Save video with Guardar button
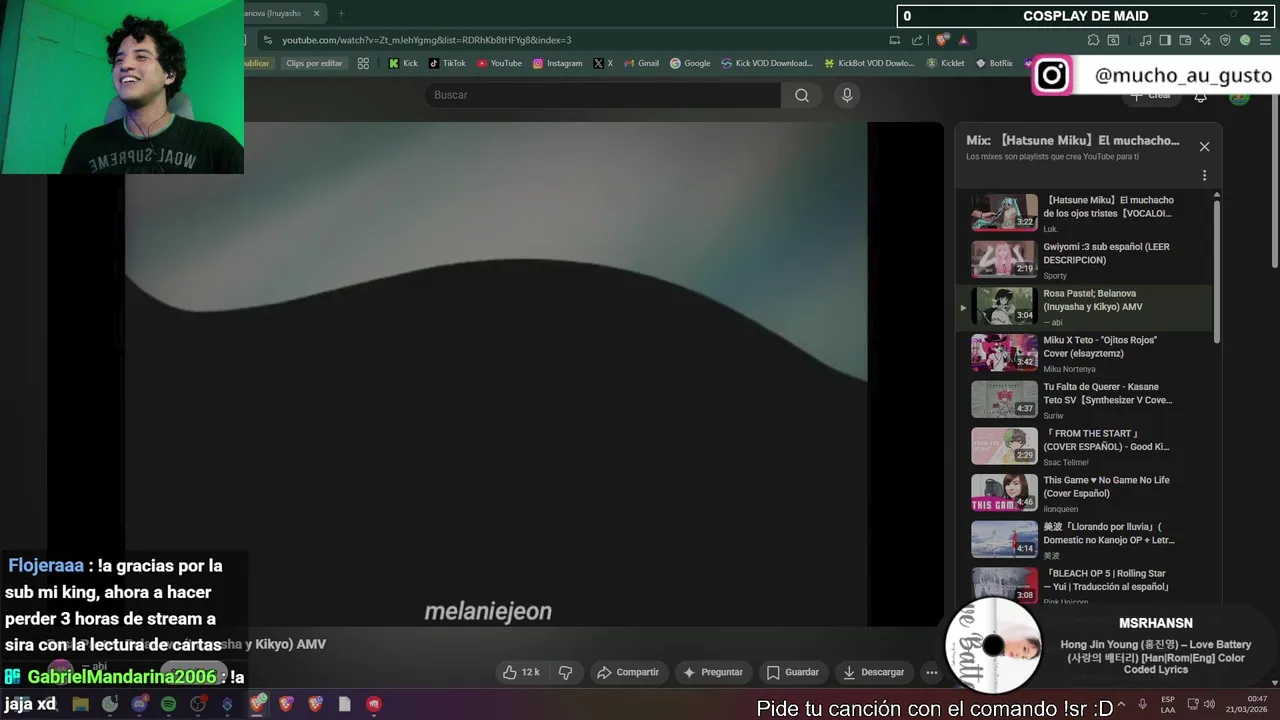This screenshot has width=1280, height=720. [x=792, y=672]
